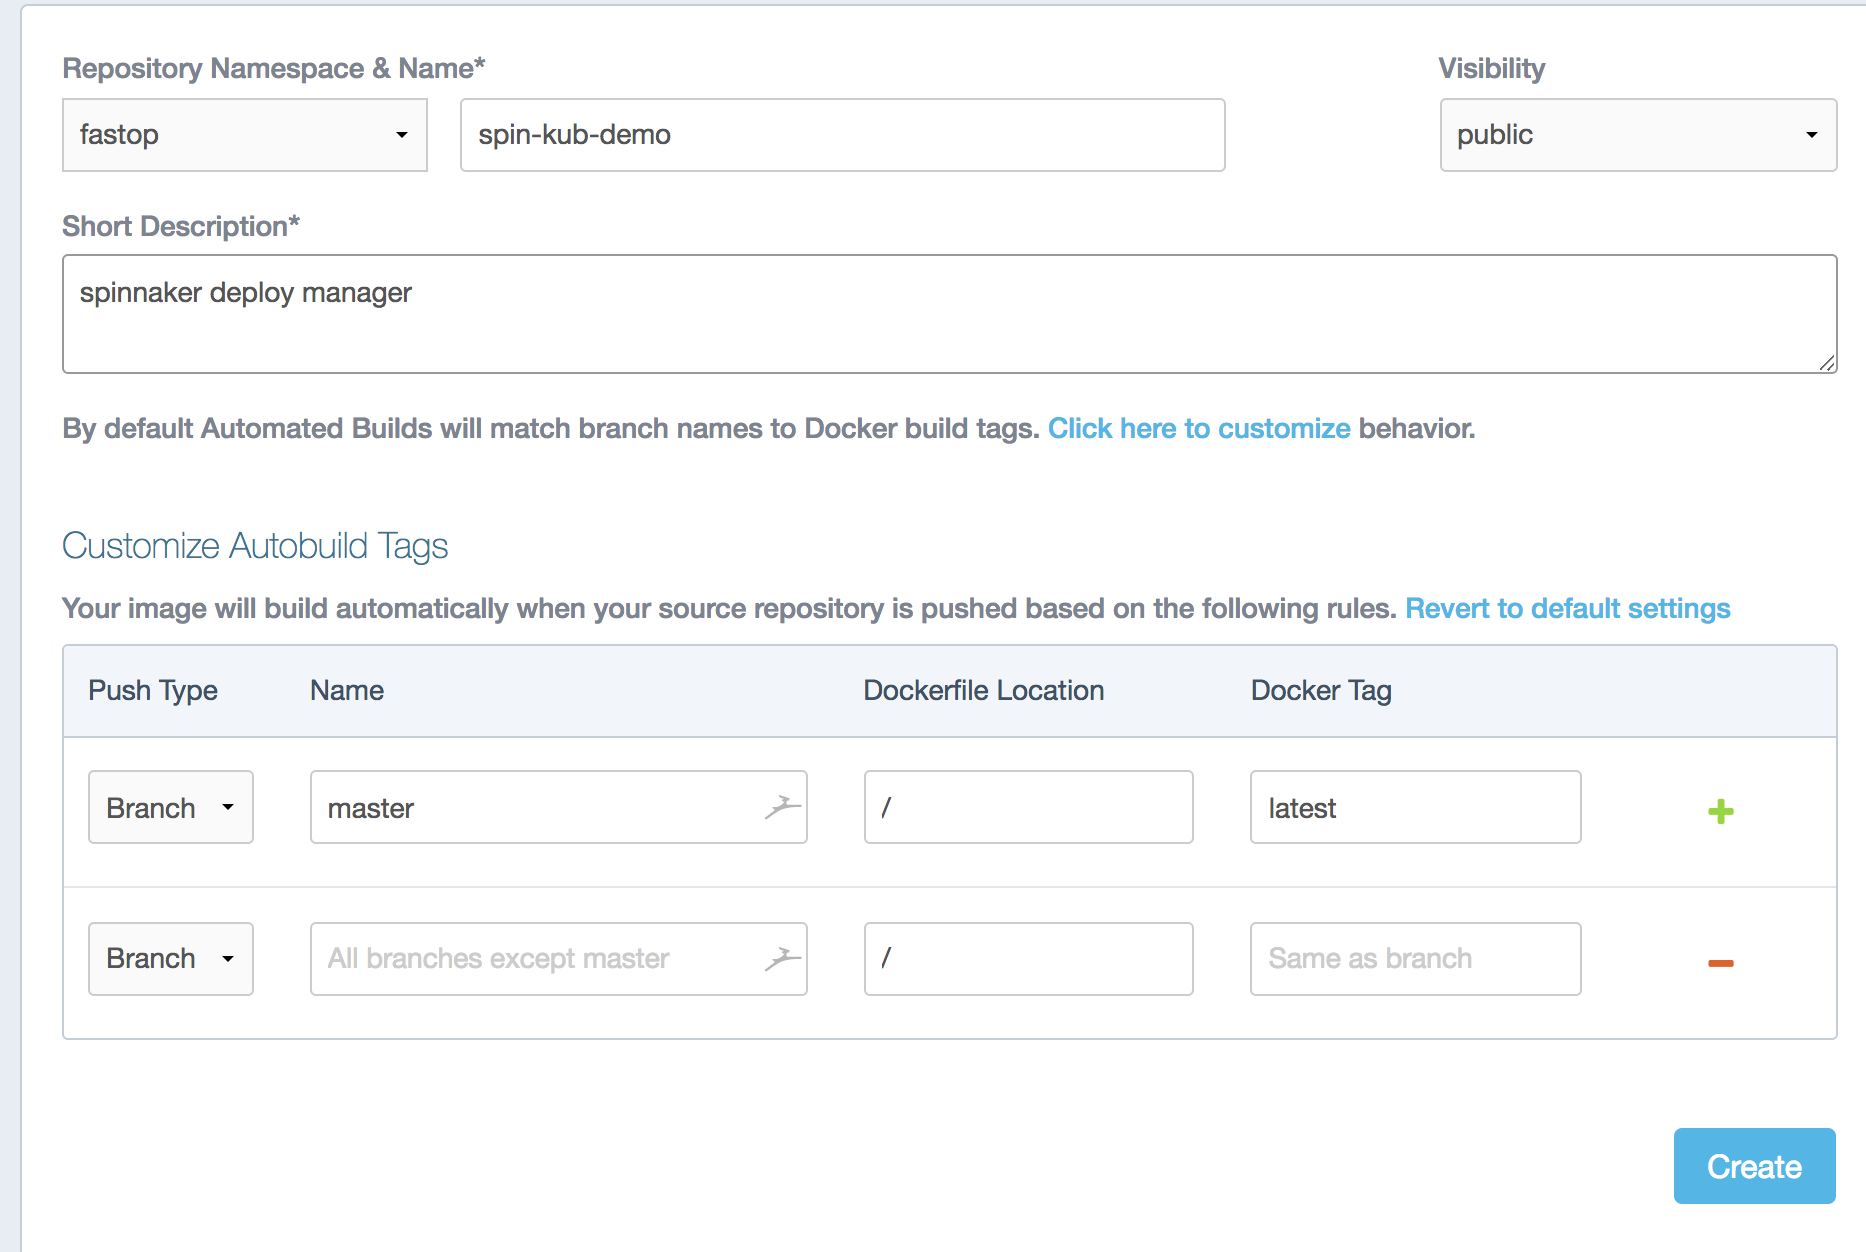Open first row Branch push type dropdown
This screenshot has height=1252, width=1866.
(x=171, y=807)
